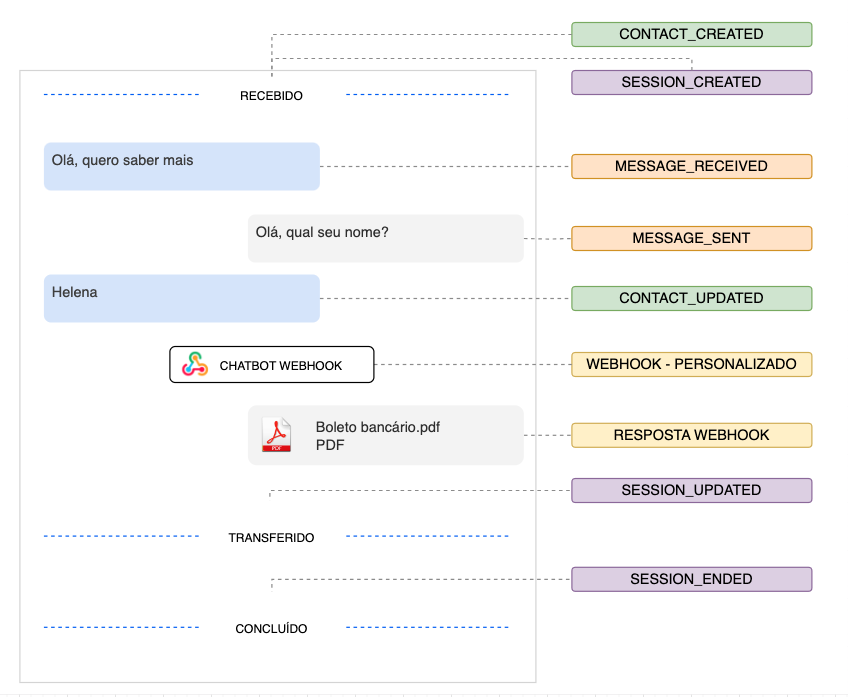Click the SESSION_UPDATED event box
848x697 pixels.
point(691,490)
